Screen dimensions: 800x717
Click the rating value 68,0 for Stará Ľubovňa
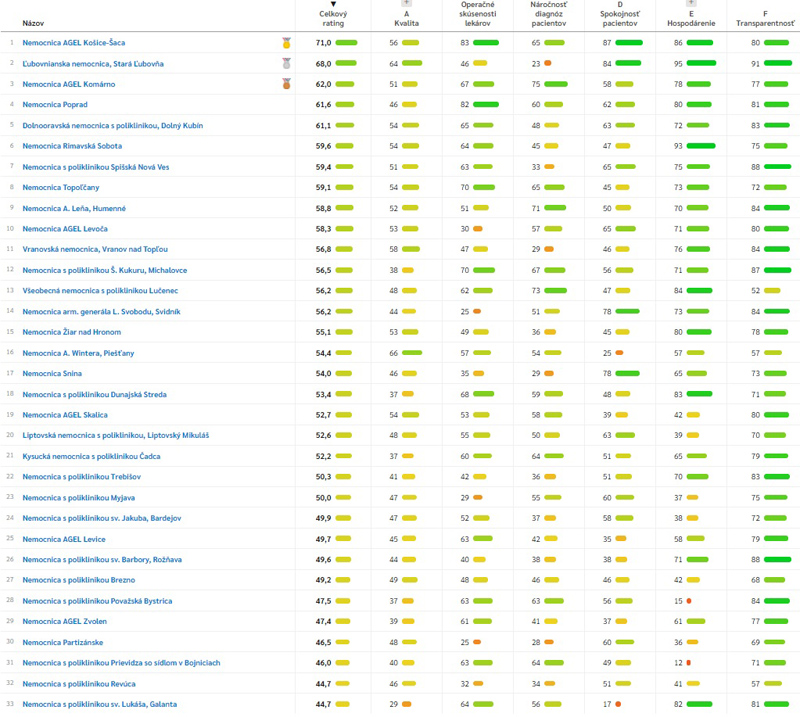tap(323, 64)
